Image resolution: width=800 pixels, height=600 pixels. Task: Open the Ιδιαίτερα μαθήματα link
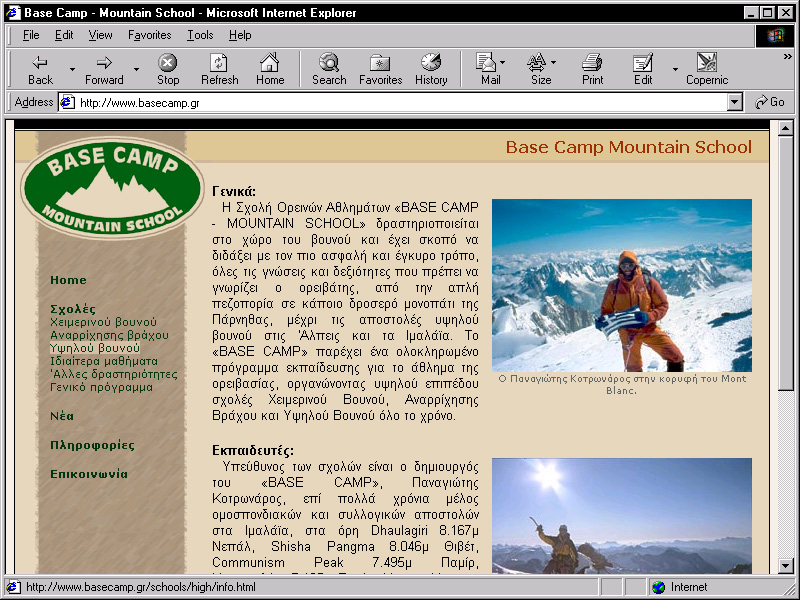click(104, 361)
